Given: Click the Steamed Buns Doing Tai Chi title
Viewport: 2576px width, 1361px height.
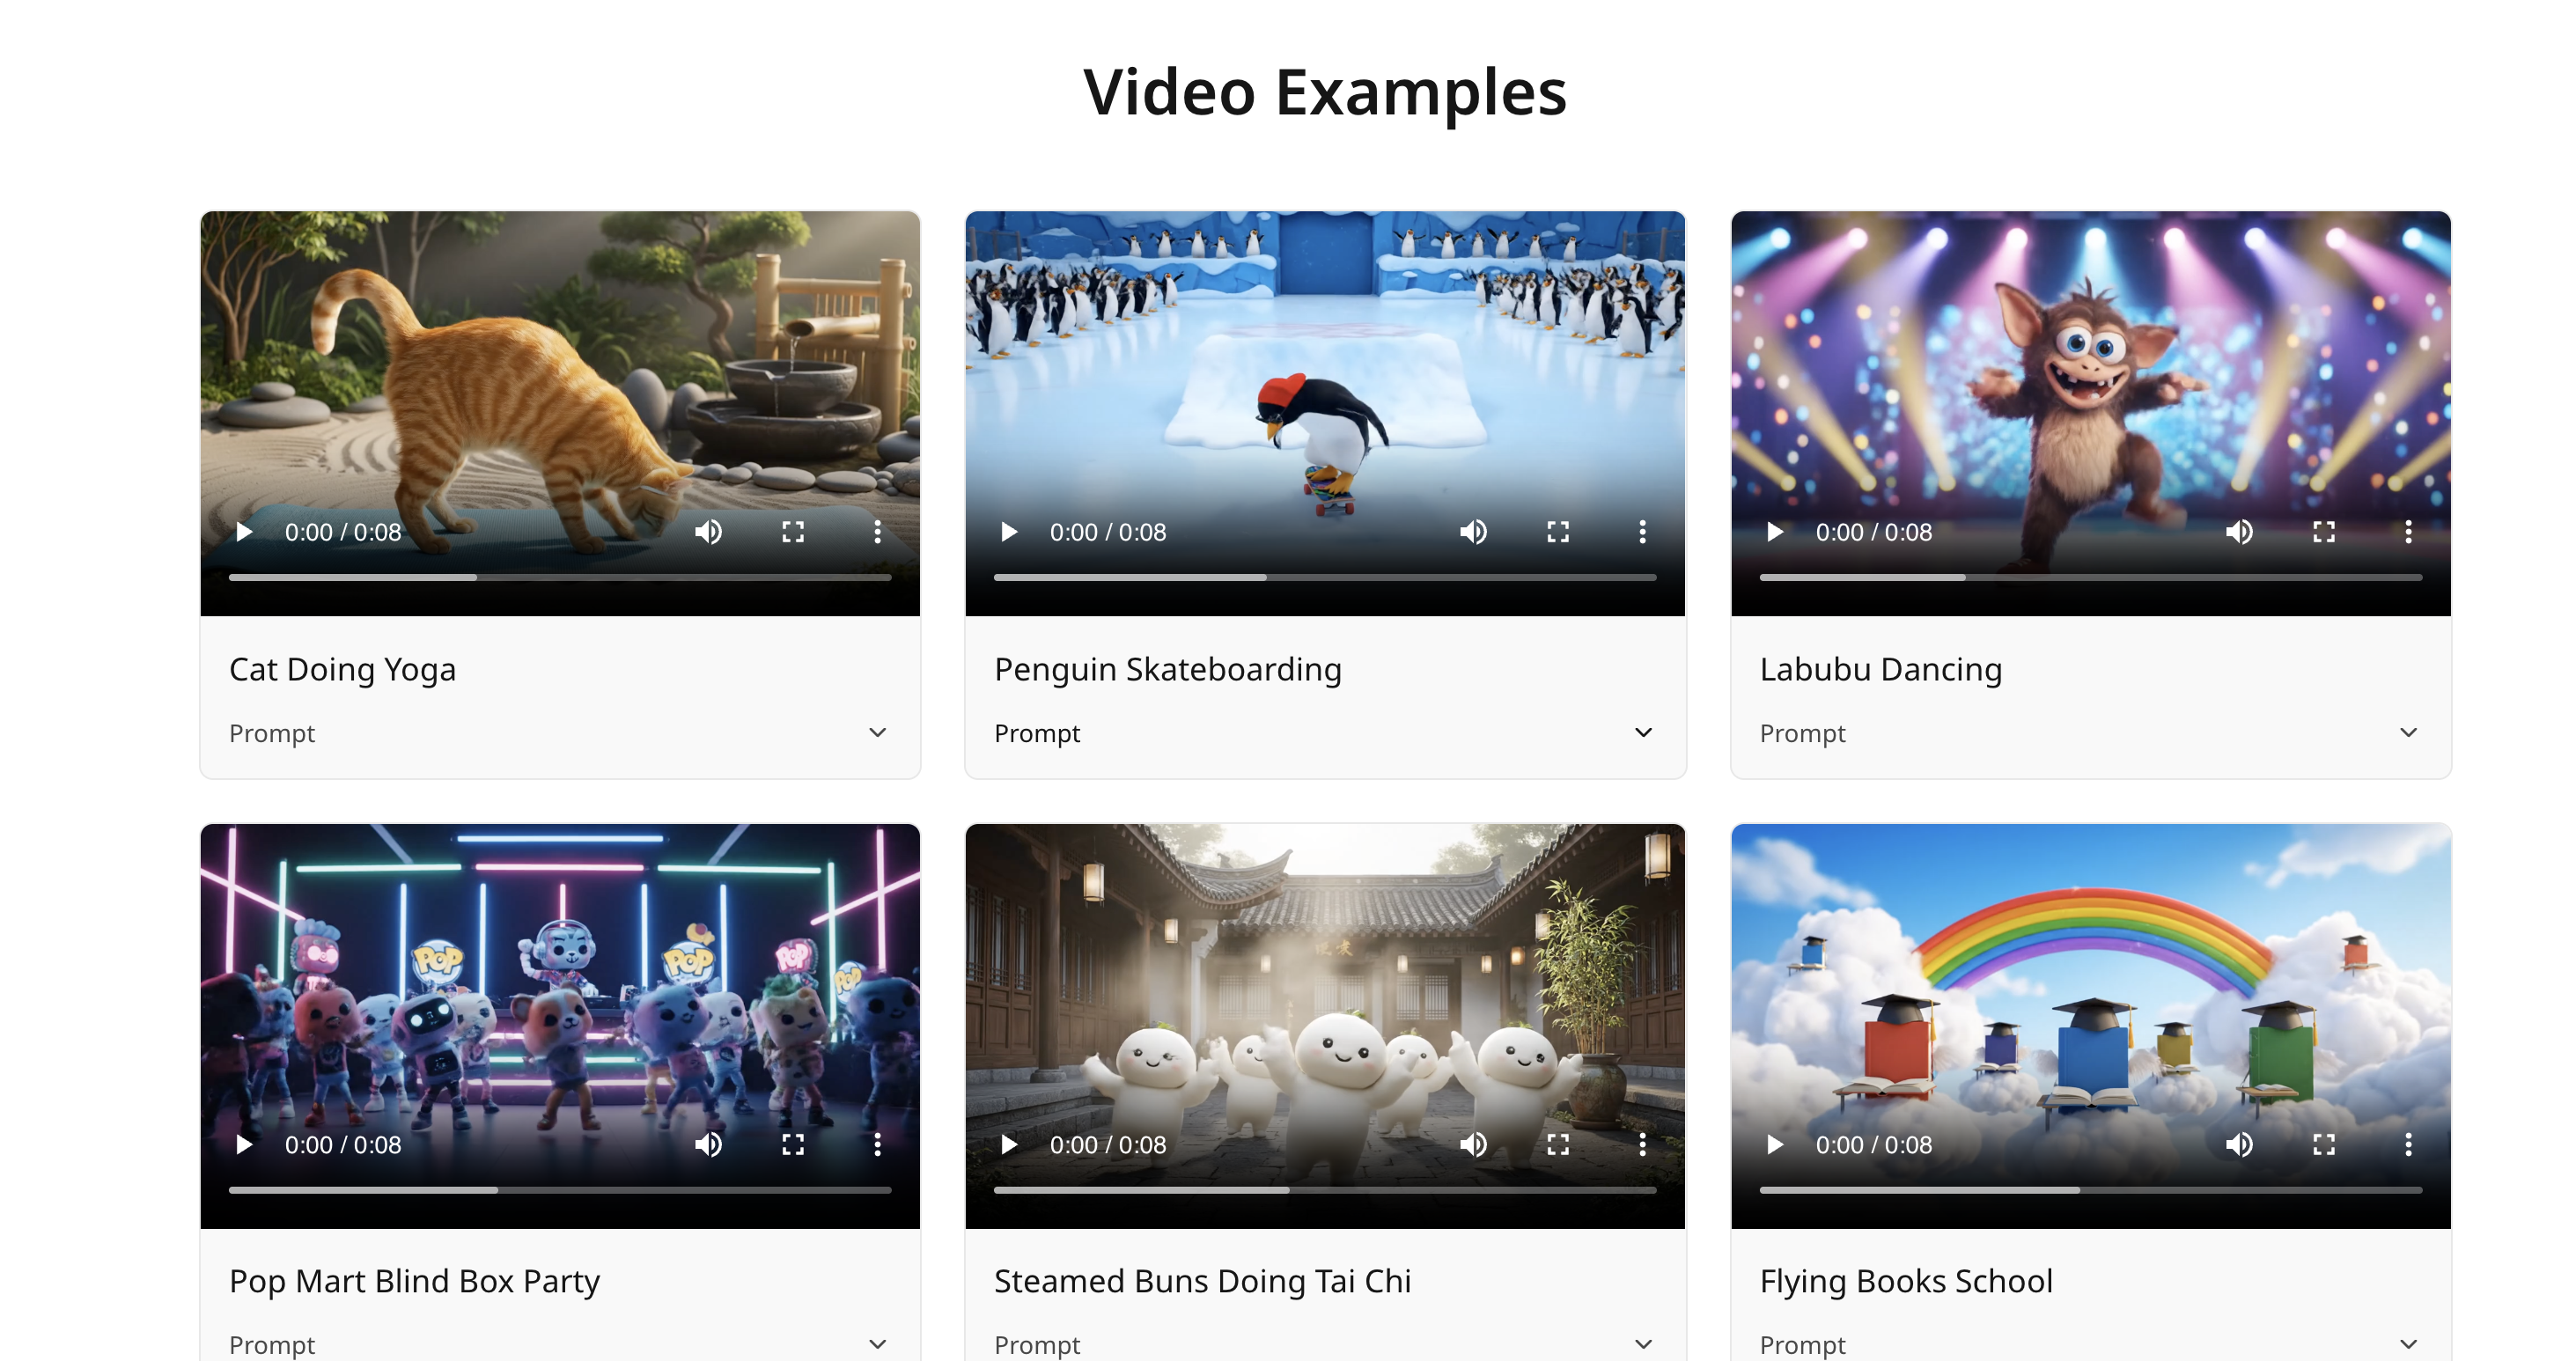Looking at the screenshot, I should tap(1202, 1281).
